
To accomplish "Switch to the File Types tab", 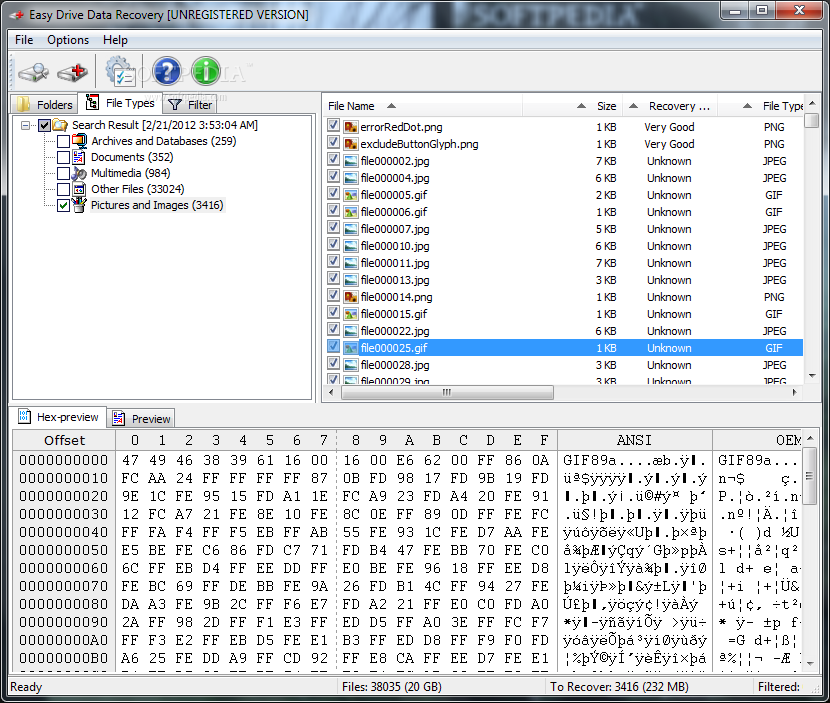I will click(x=120, y=102).
